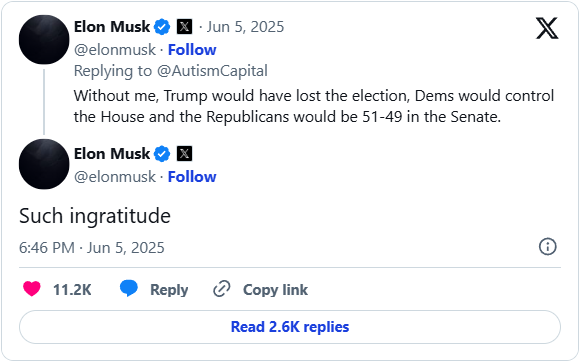Click the Reply label
Image resolution: width=580 pixels, height=362 pixels.
169,290
